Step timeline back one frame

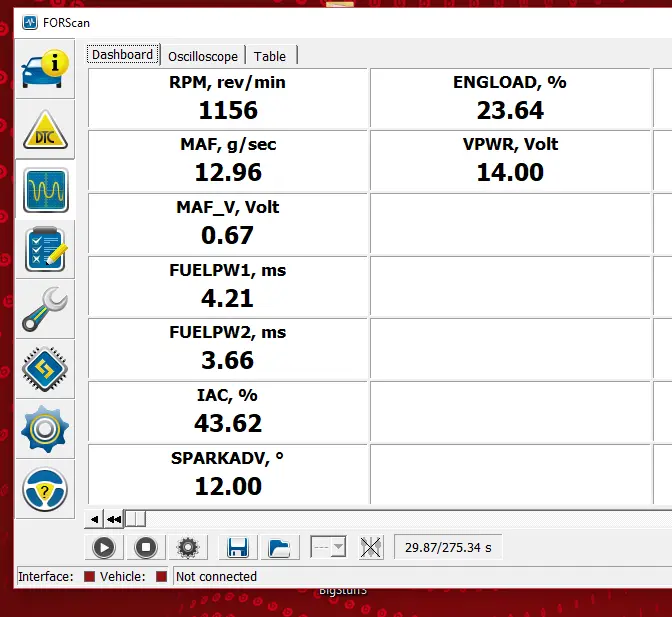point(94,519)
